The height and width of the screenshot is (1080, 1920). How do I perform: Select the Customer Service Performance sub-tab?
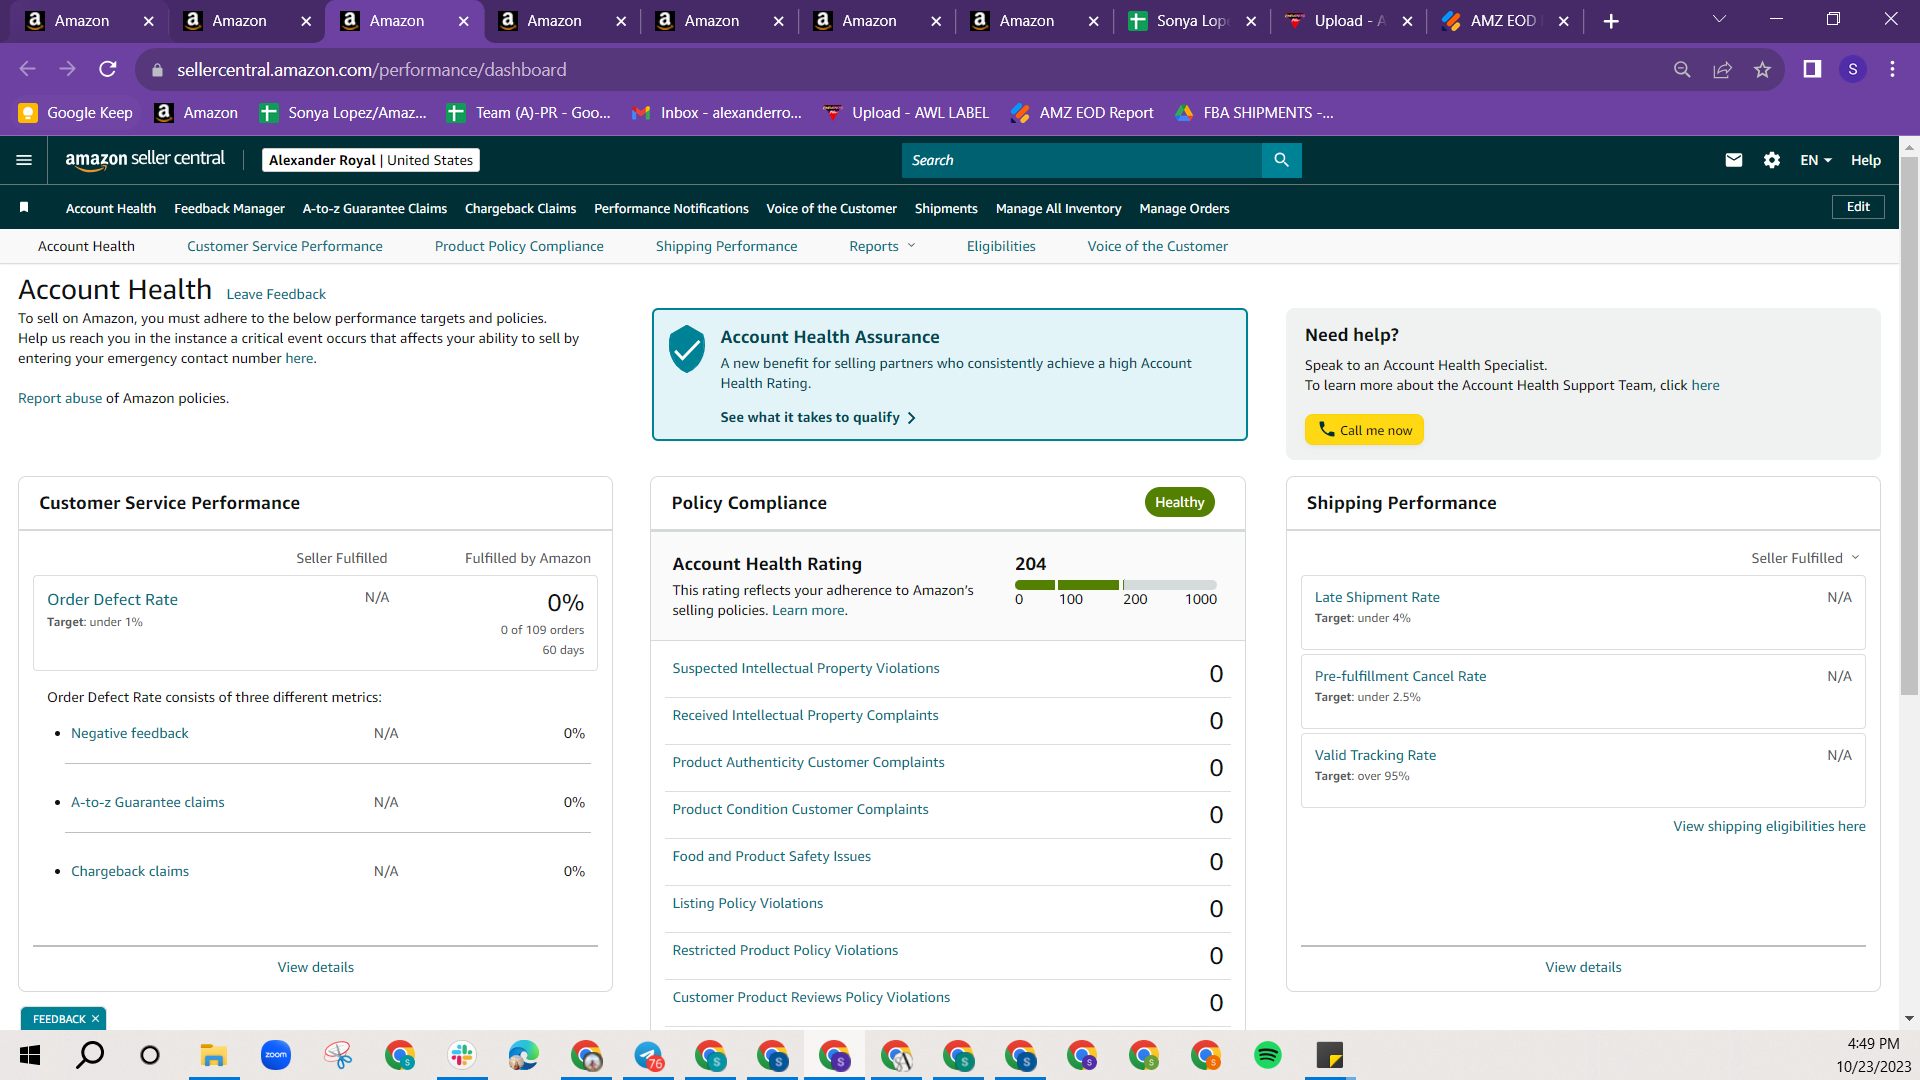(285, 246)
